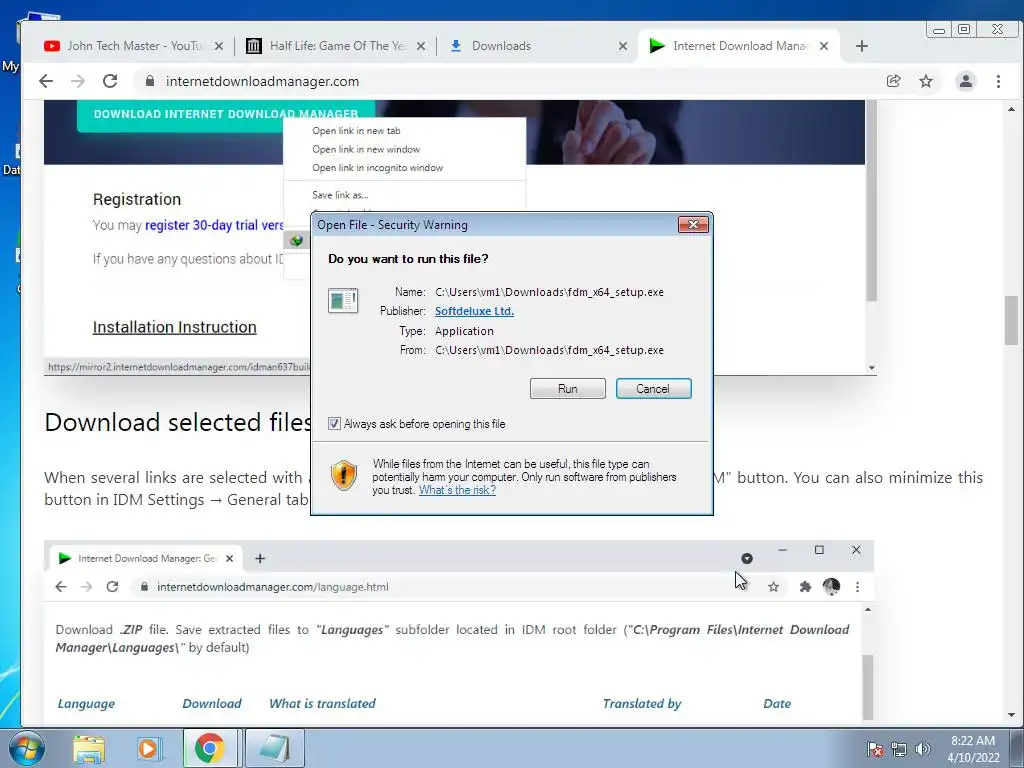
Task: Click the star icon in embedded browser
Action: (x=773, y=586)
